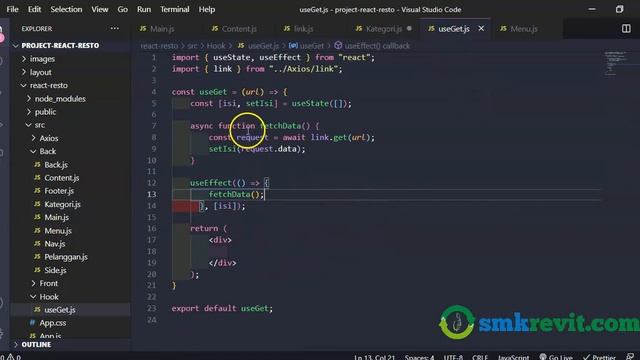Click the JS icon beside Nav.js

point(37,243)
